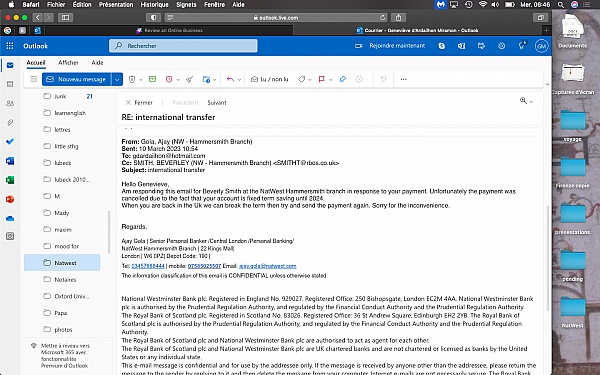Open the Files paperclip icon in rail
600x375 pixels.
(10, 122)
